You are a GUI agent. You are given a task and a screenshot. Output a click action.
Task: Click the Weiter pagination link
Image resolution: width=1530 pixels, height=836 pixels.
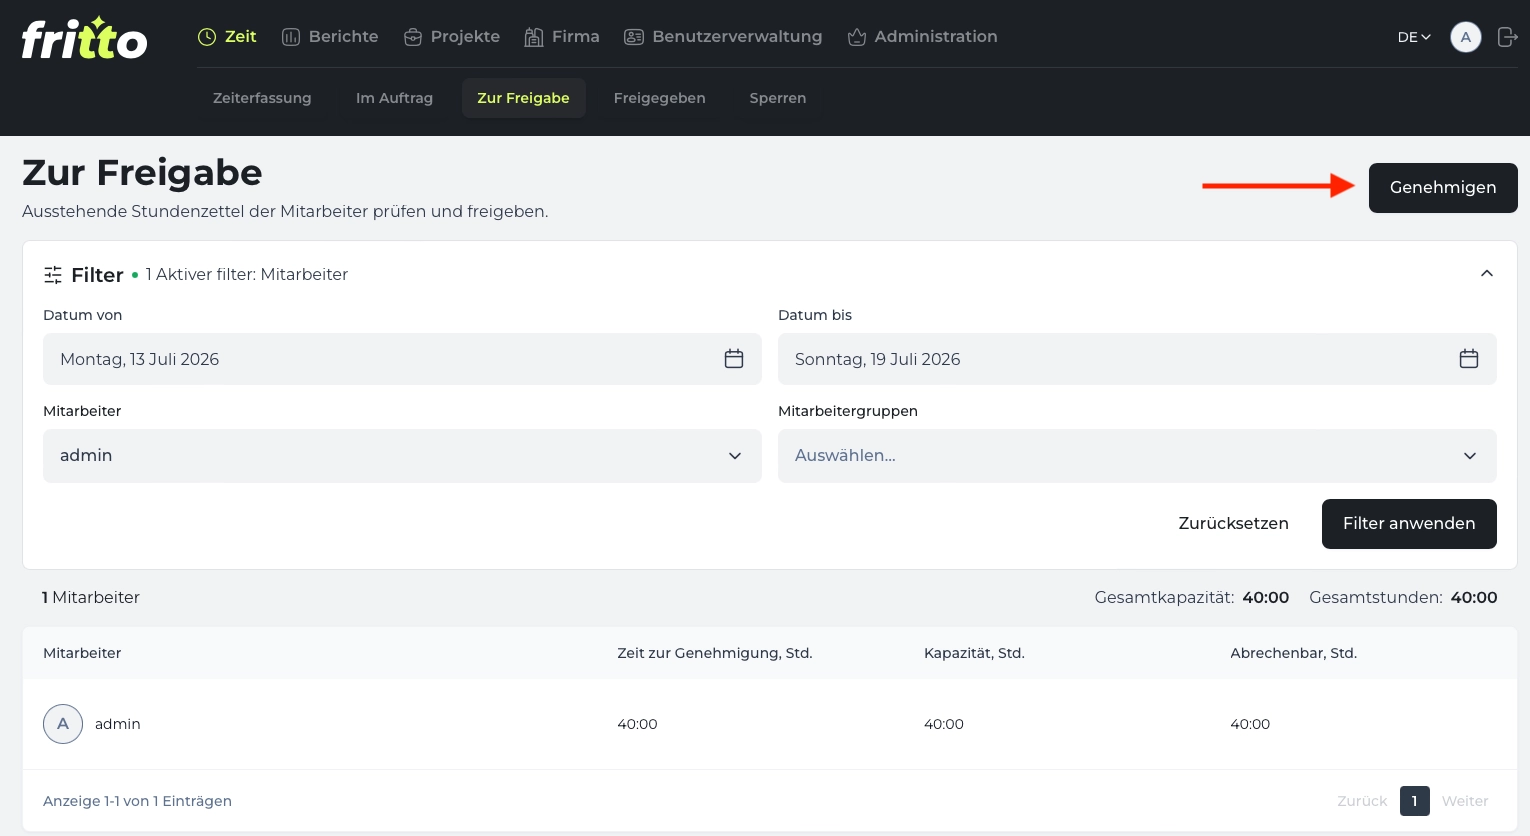1465,801
